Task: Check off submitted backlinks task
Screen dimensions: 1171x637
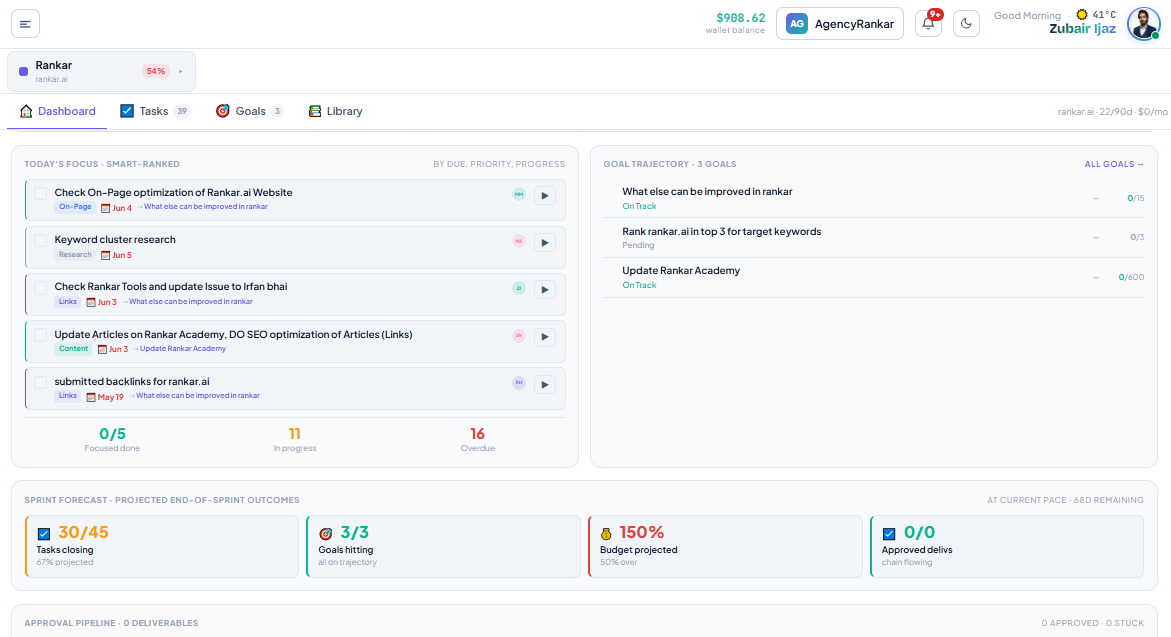Action: click(x=40, y=382)
